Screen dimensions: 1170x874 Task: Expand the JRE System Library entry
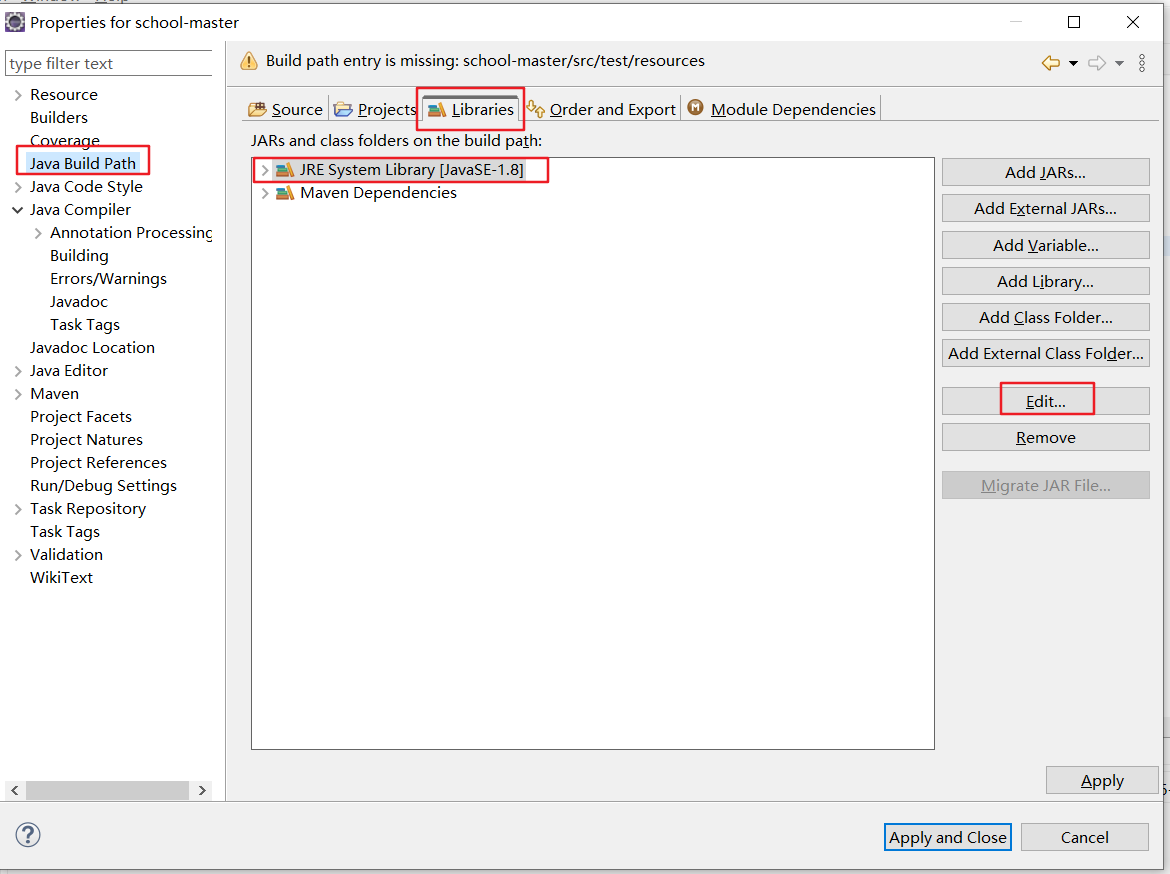(265, 170)
